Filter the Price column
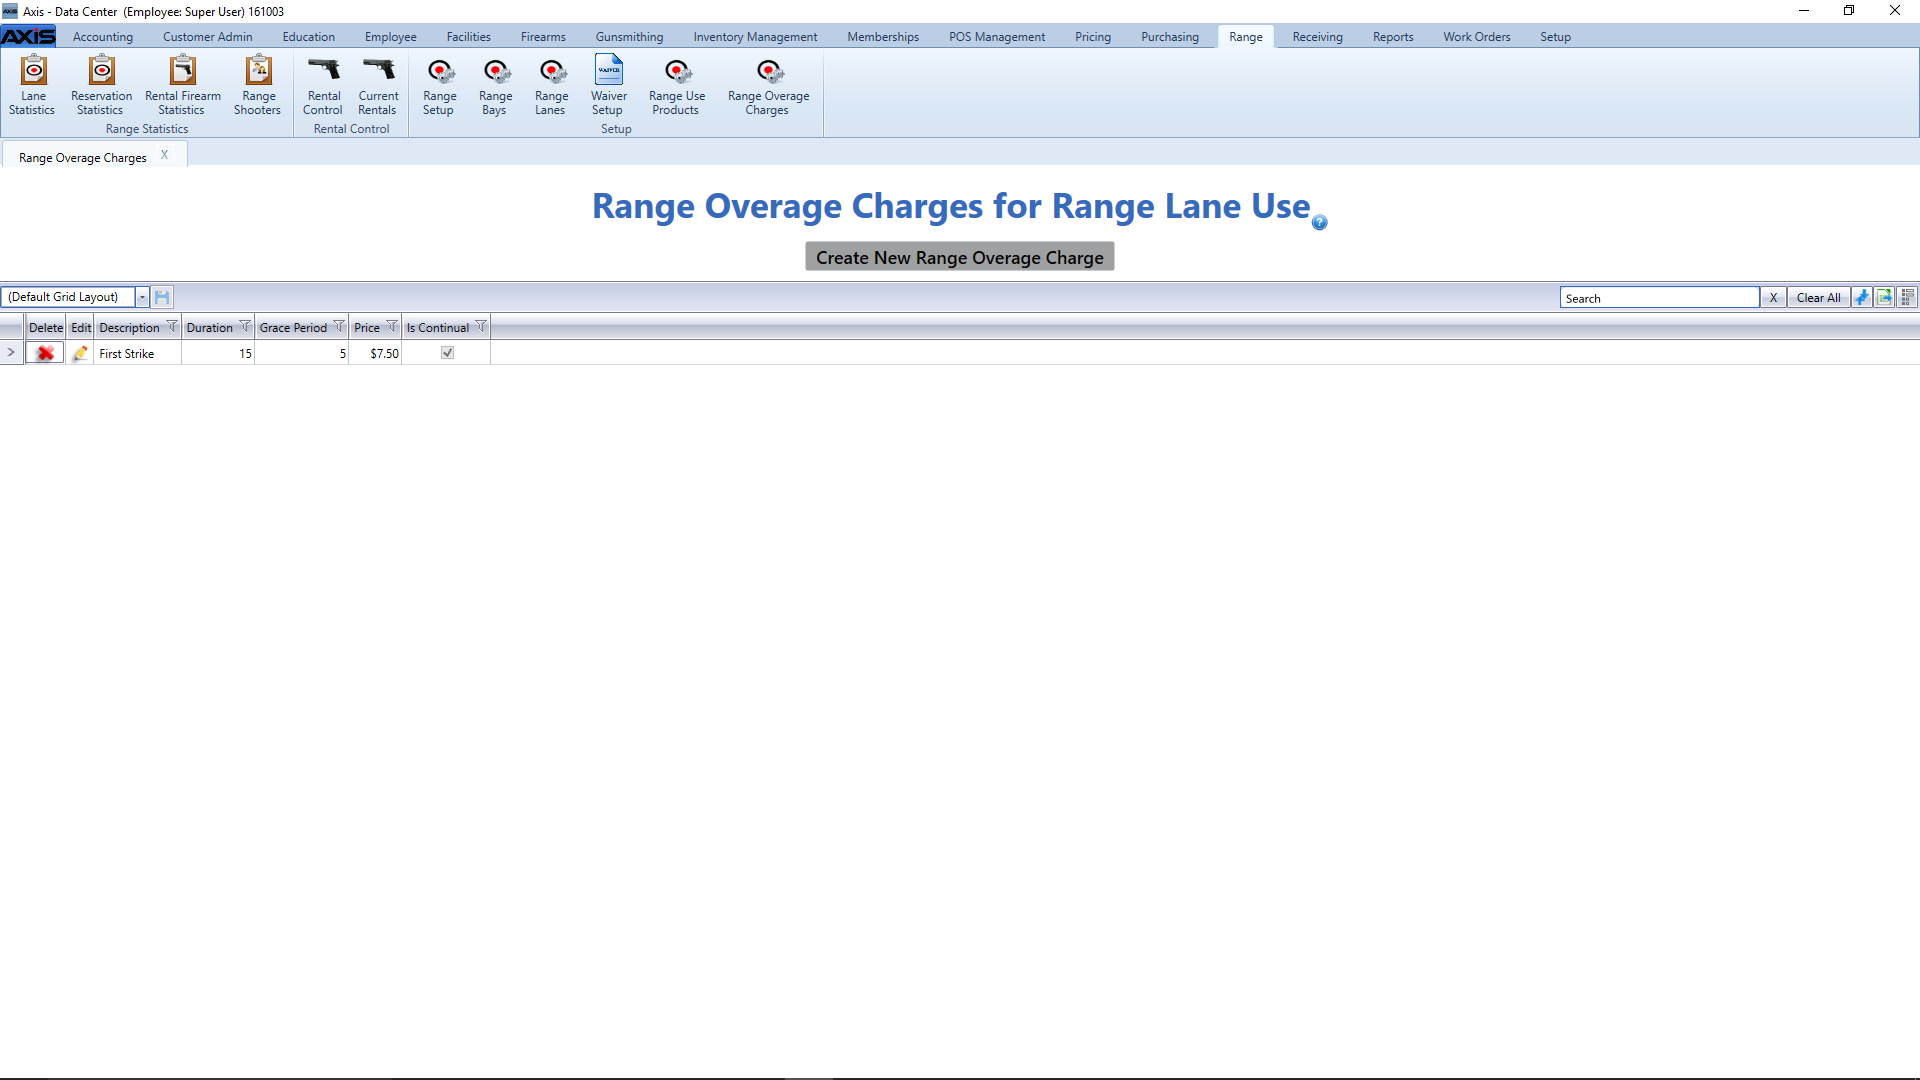 tap(392, 326)
